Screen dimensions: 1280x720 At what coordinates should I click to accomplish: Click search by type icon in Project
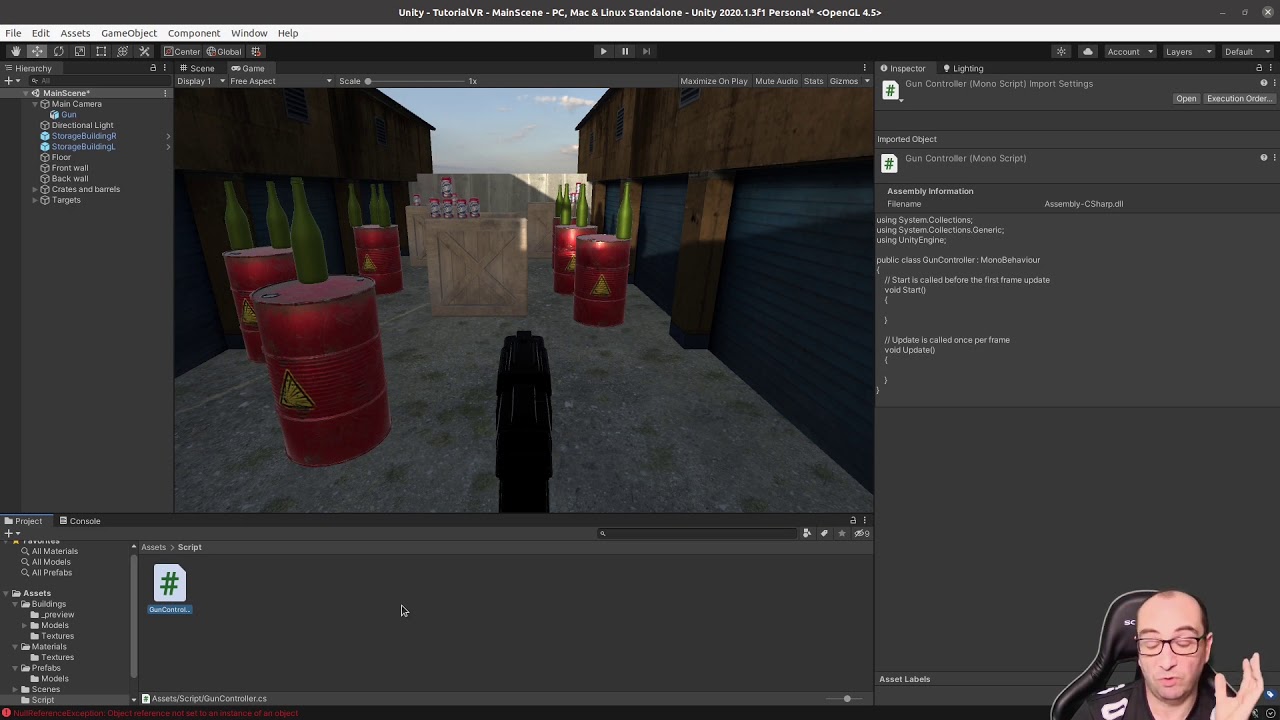807,533
